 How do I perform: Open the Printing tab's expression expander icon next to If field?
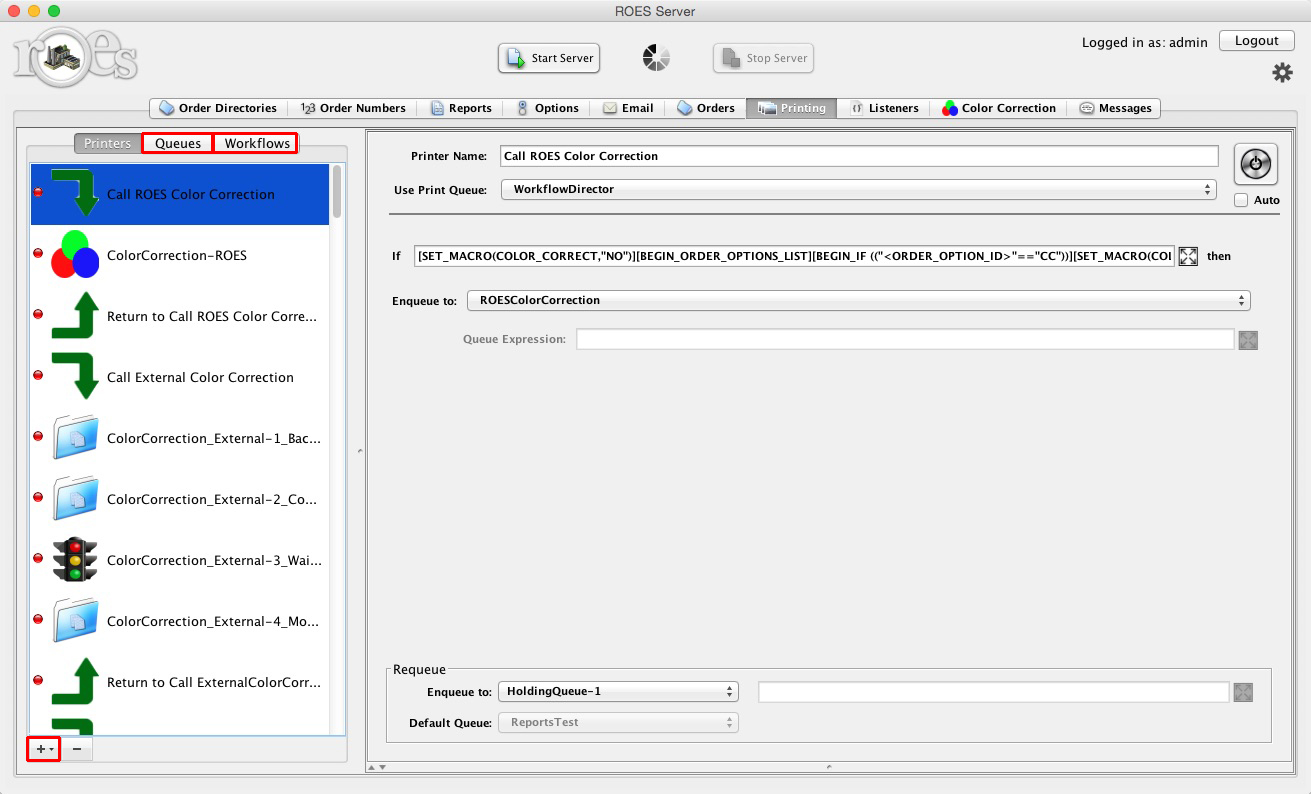click(x=1188, y=256)
